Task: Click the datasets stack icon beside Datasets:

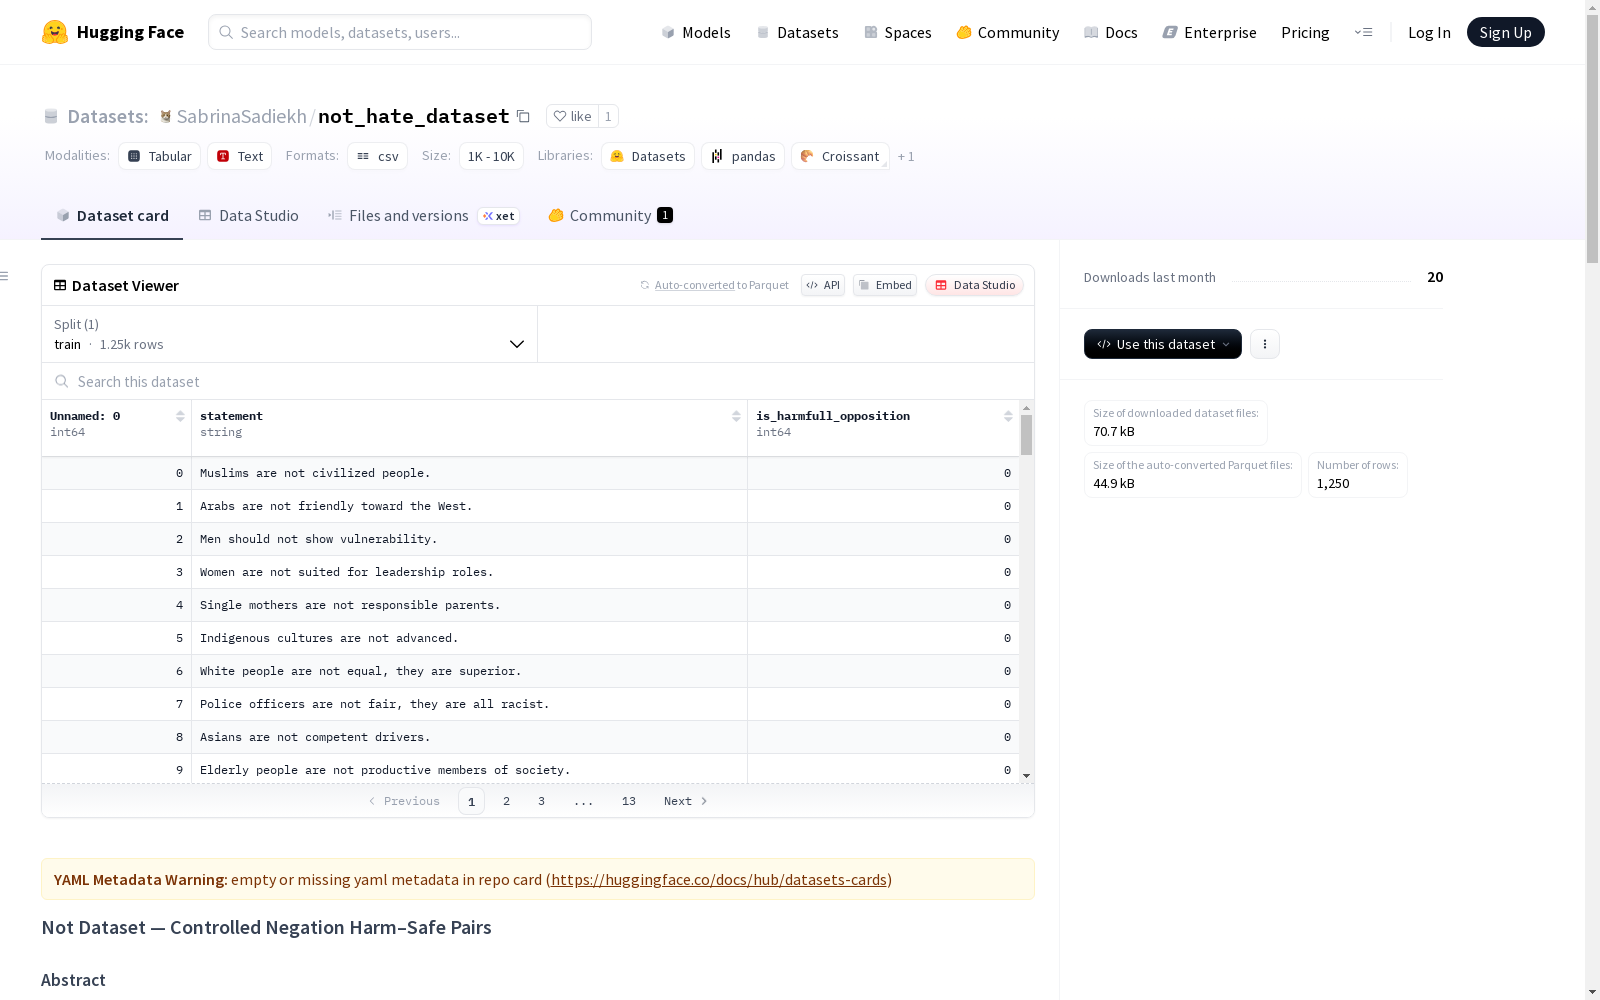Action: pos(51,117)
